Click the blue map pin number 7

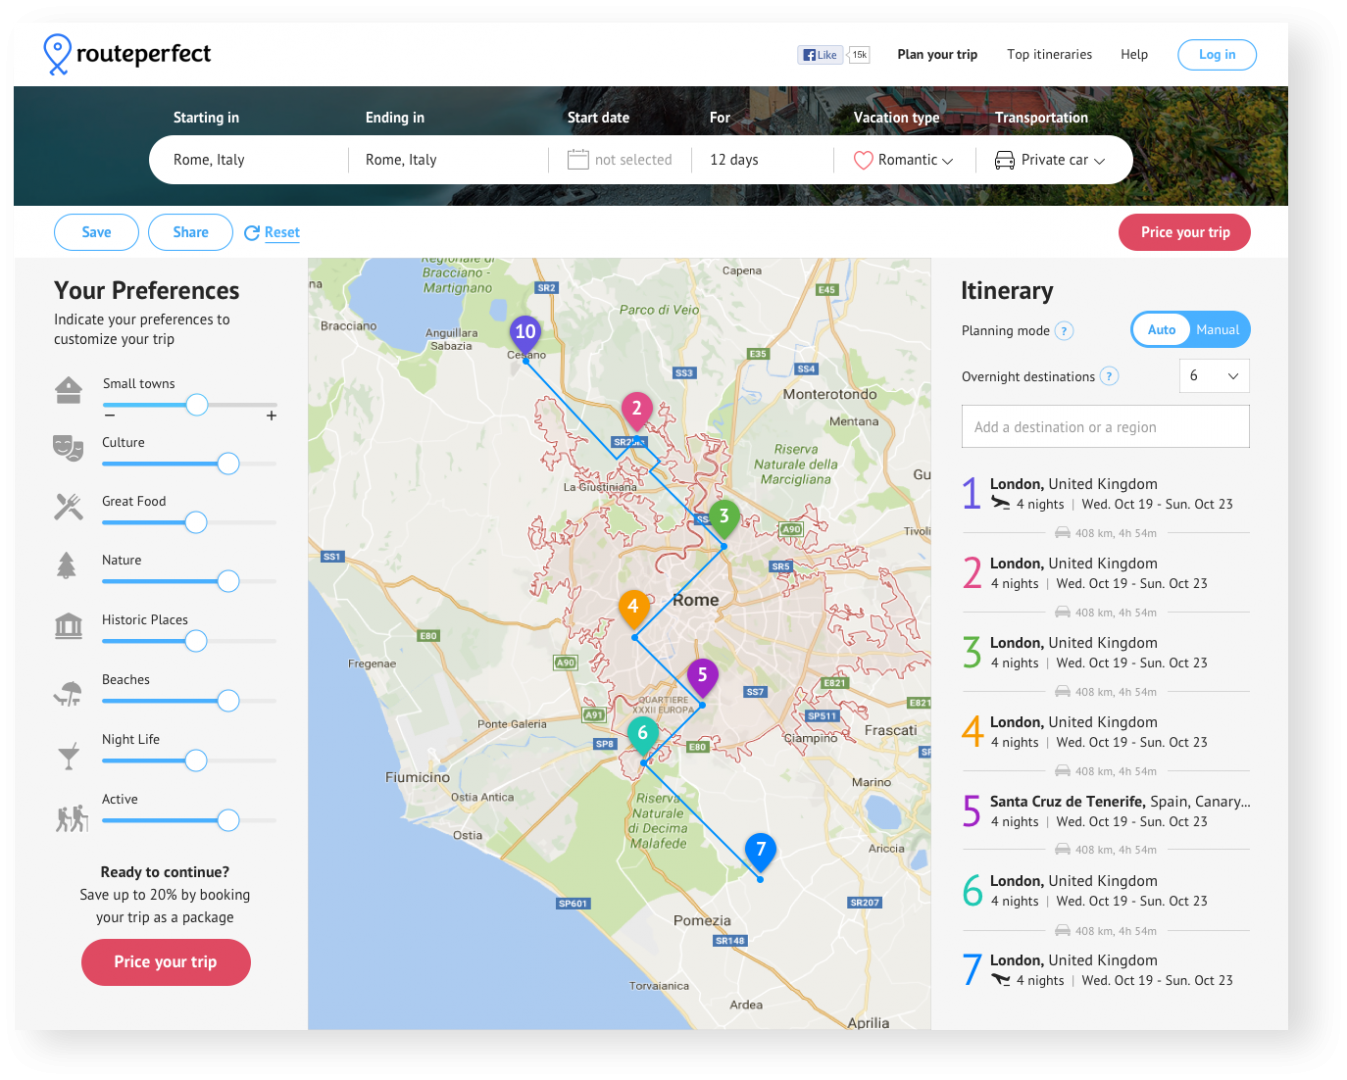click(x=760, y=851)
